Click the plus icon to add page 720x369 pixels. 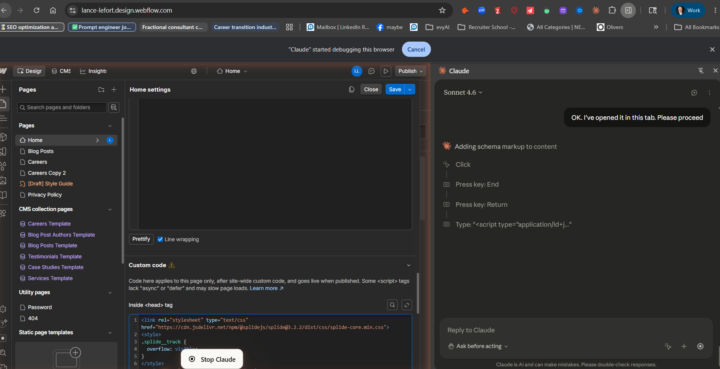click(x=113, y=89)
